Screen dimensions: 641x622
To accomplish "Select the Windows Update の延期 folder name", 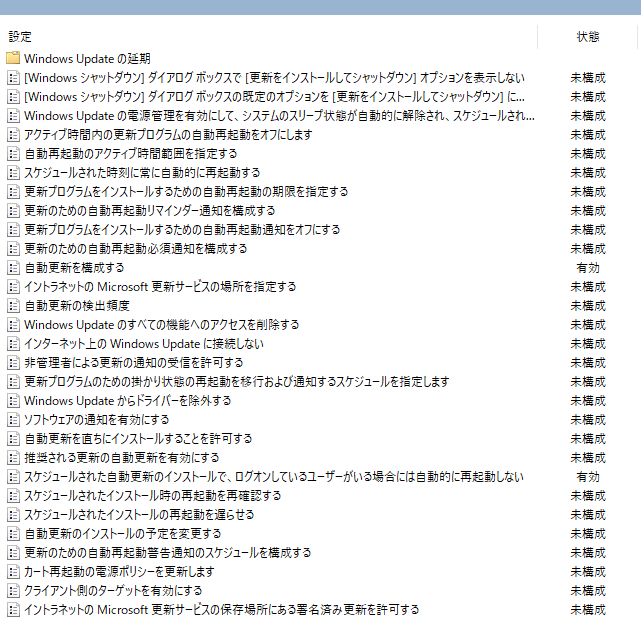I will 87,58.
